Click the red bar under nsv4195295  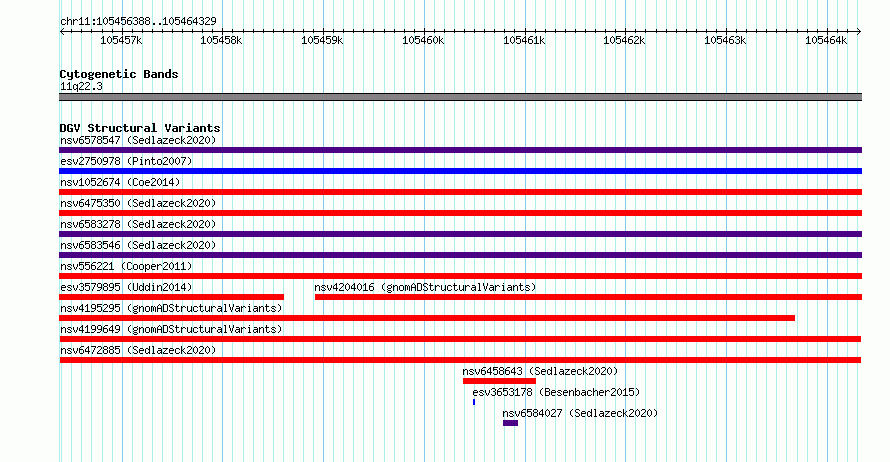427,318
